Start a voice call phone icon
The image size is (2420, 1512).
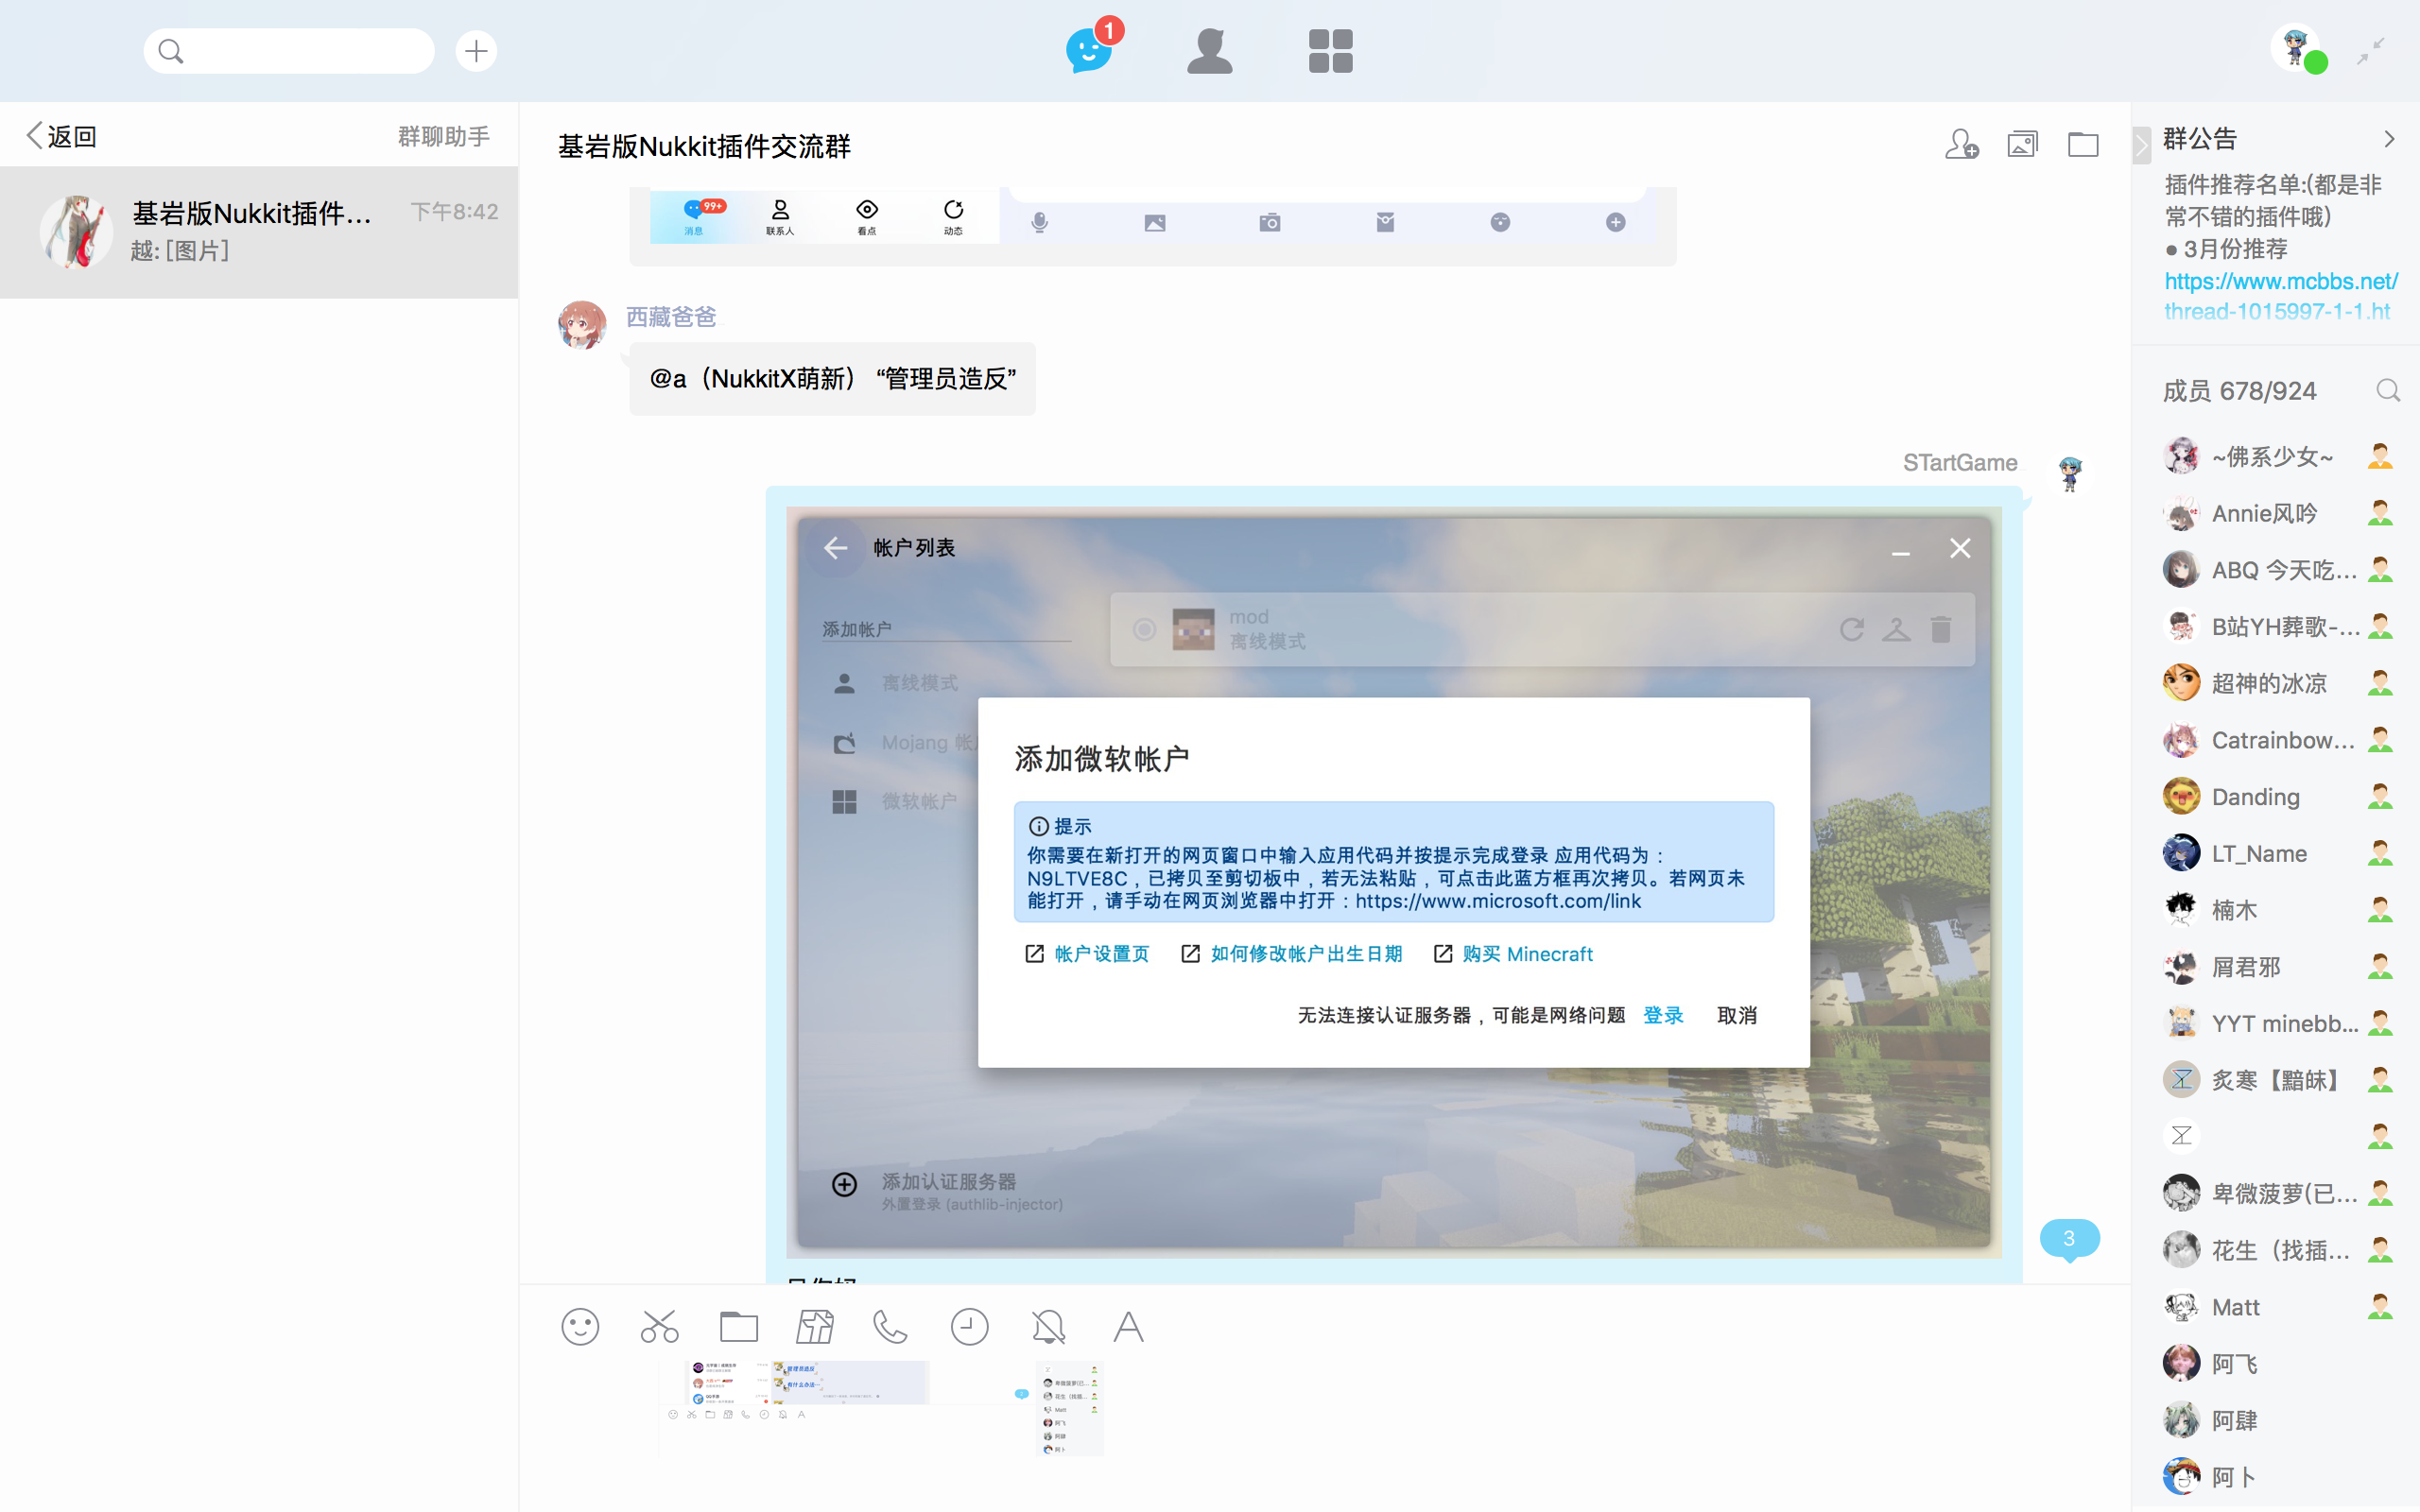890,1326
